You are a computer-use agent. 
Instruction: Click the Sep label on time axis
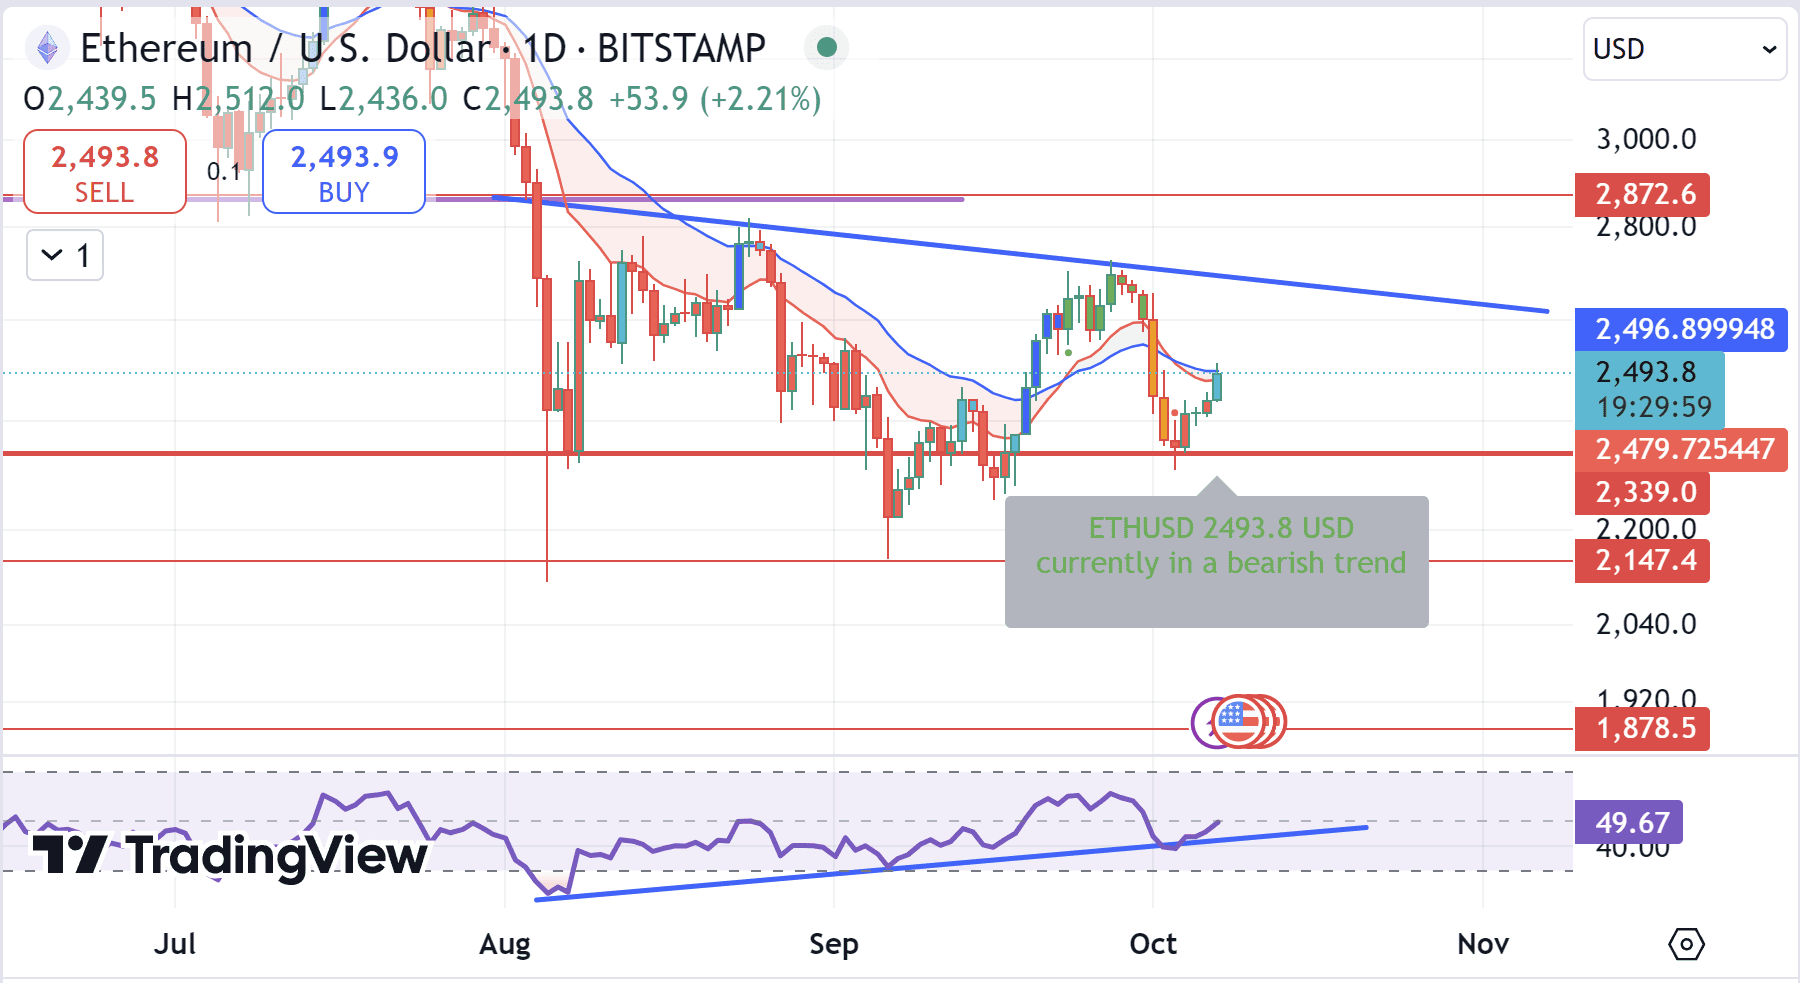click(x=834, y=944)
